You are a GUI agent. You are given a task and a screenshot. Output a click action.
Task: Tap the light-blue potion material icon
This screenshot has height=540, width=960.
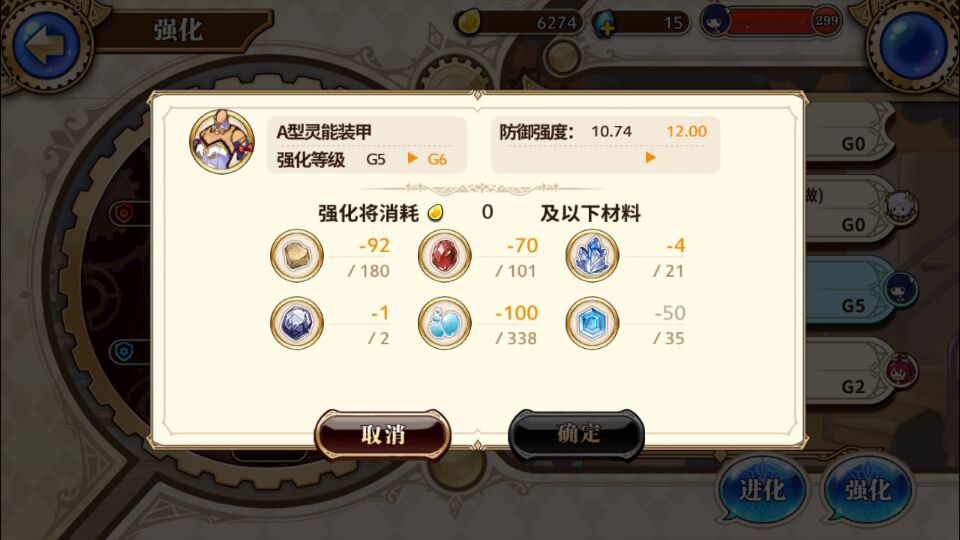444,323
